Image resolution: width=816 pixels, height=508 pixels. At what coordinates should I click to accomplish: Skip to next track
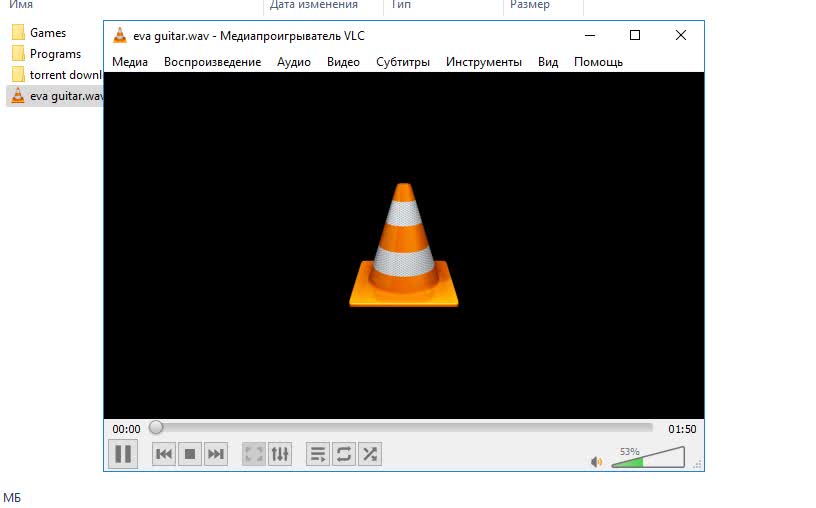click(x=216, y=454)
